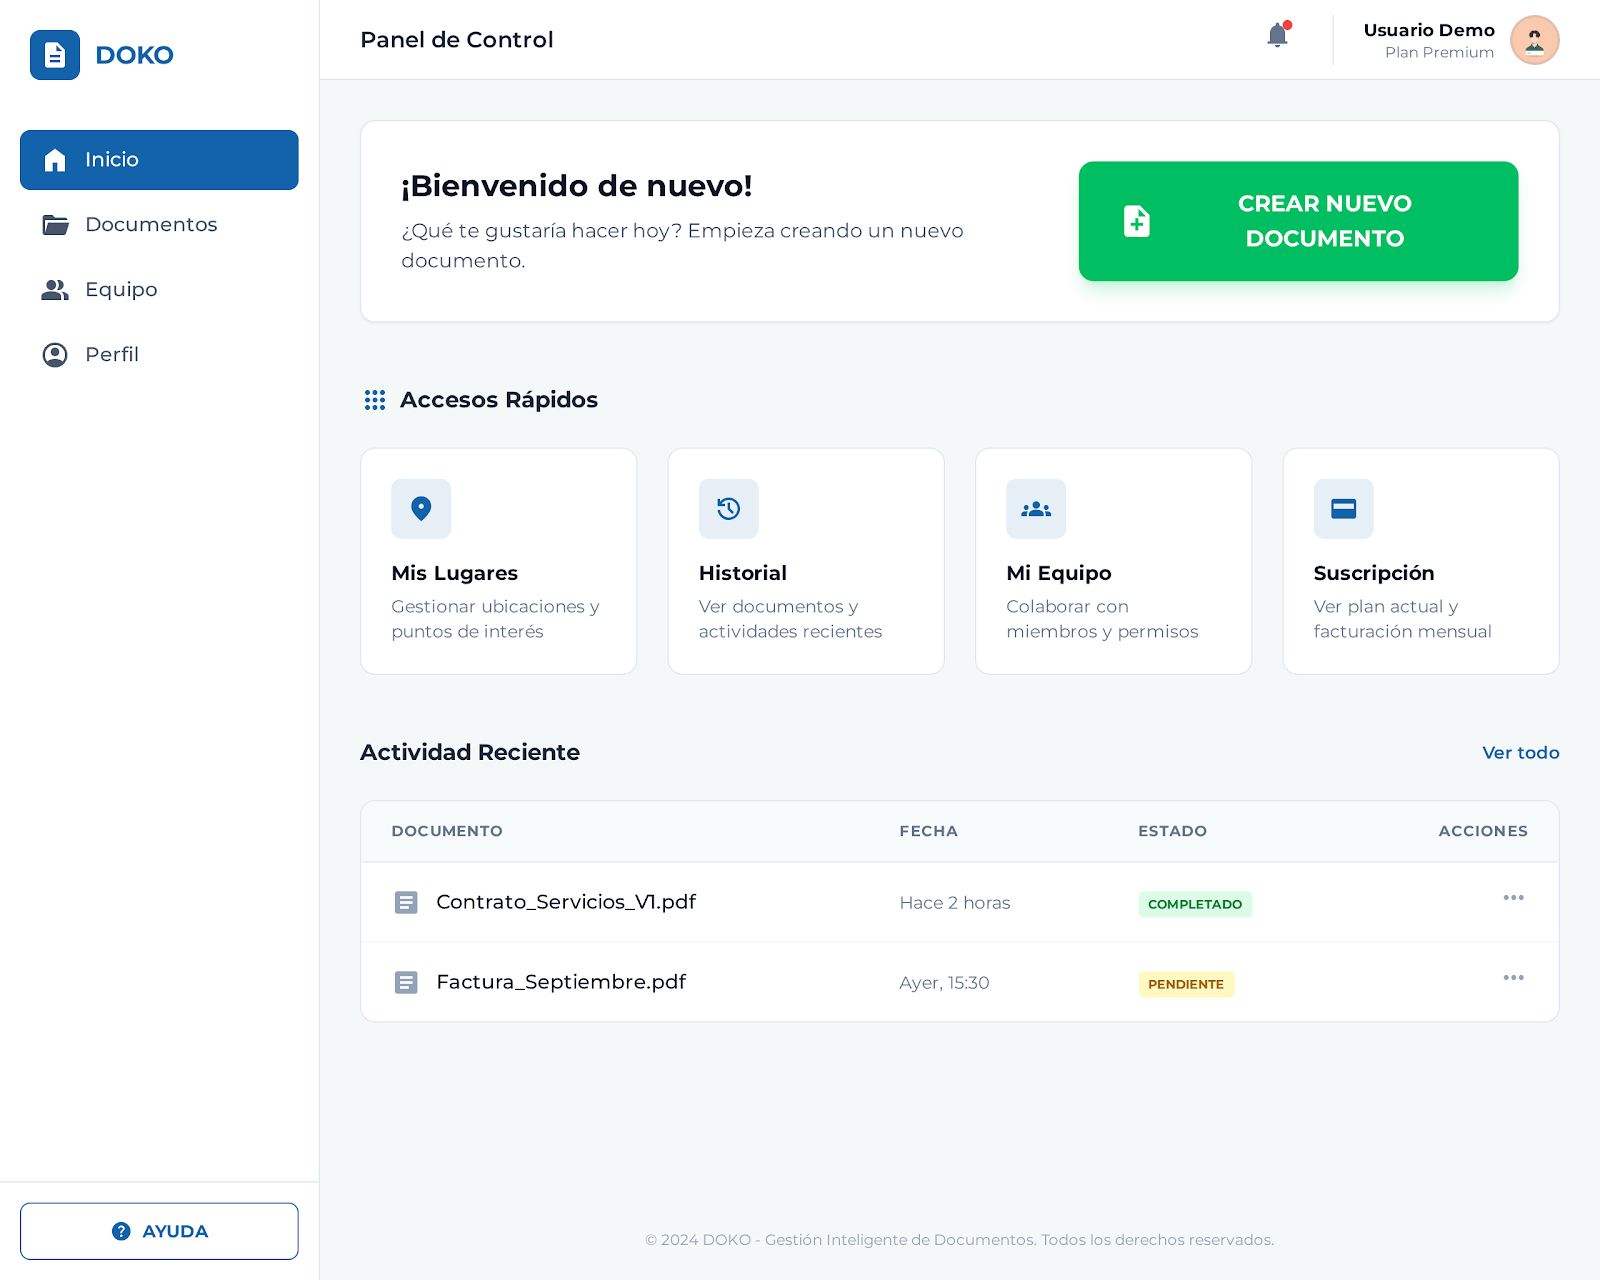Screen dimensions: 1600x1280
Task: Open the Usuario Demo account menu
Action: pos(1428,40)
